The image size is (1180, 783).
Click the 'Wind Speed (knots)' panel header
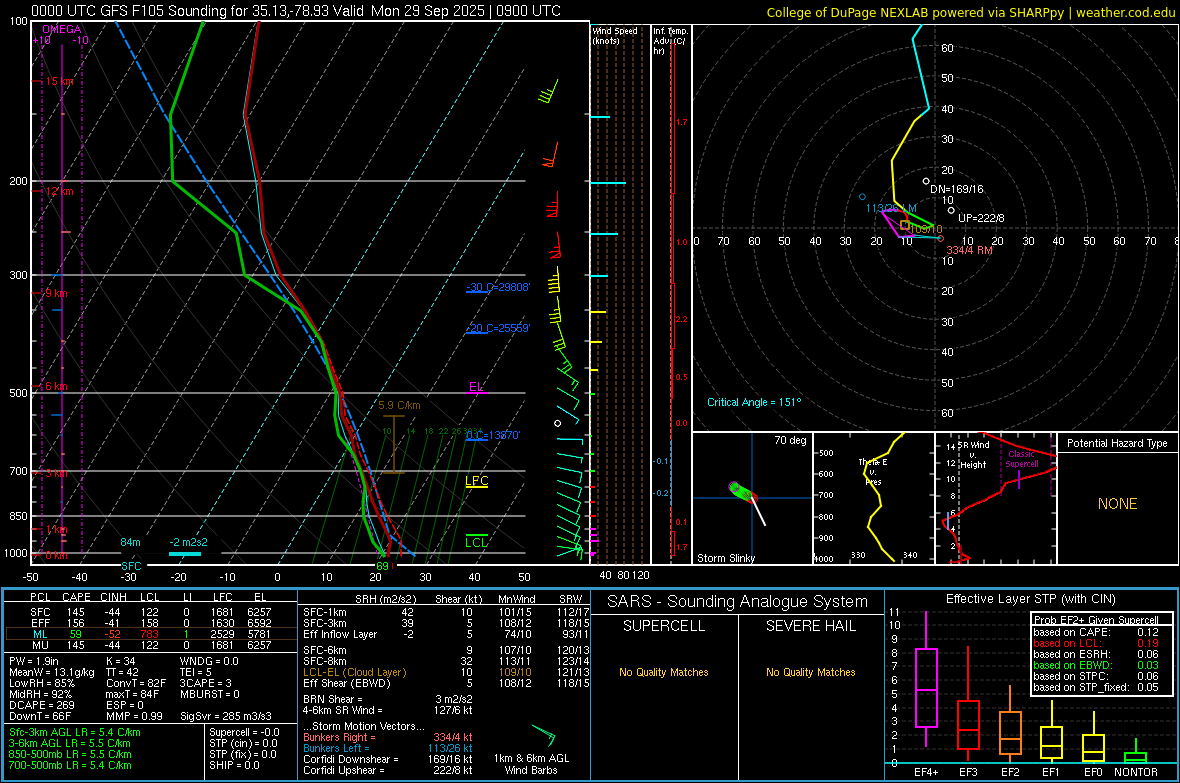click(615, 35)
